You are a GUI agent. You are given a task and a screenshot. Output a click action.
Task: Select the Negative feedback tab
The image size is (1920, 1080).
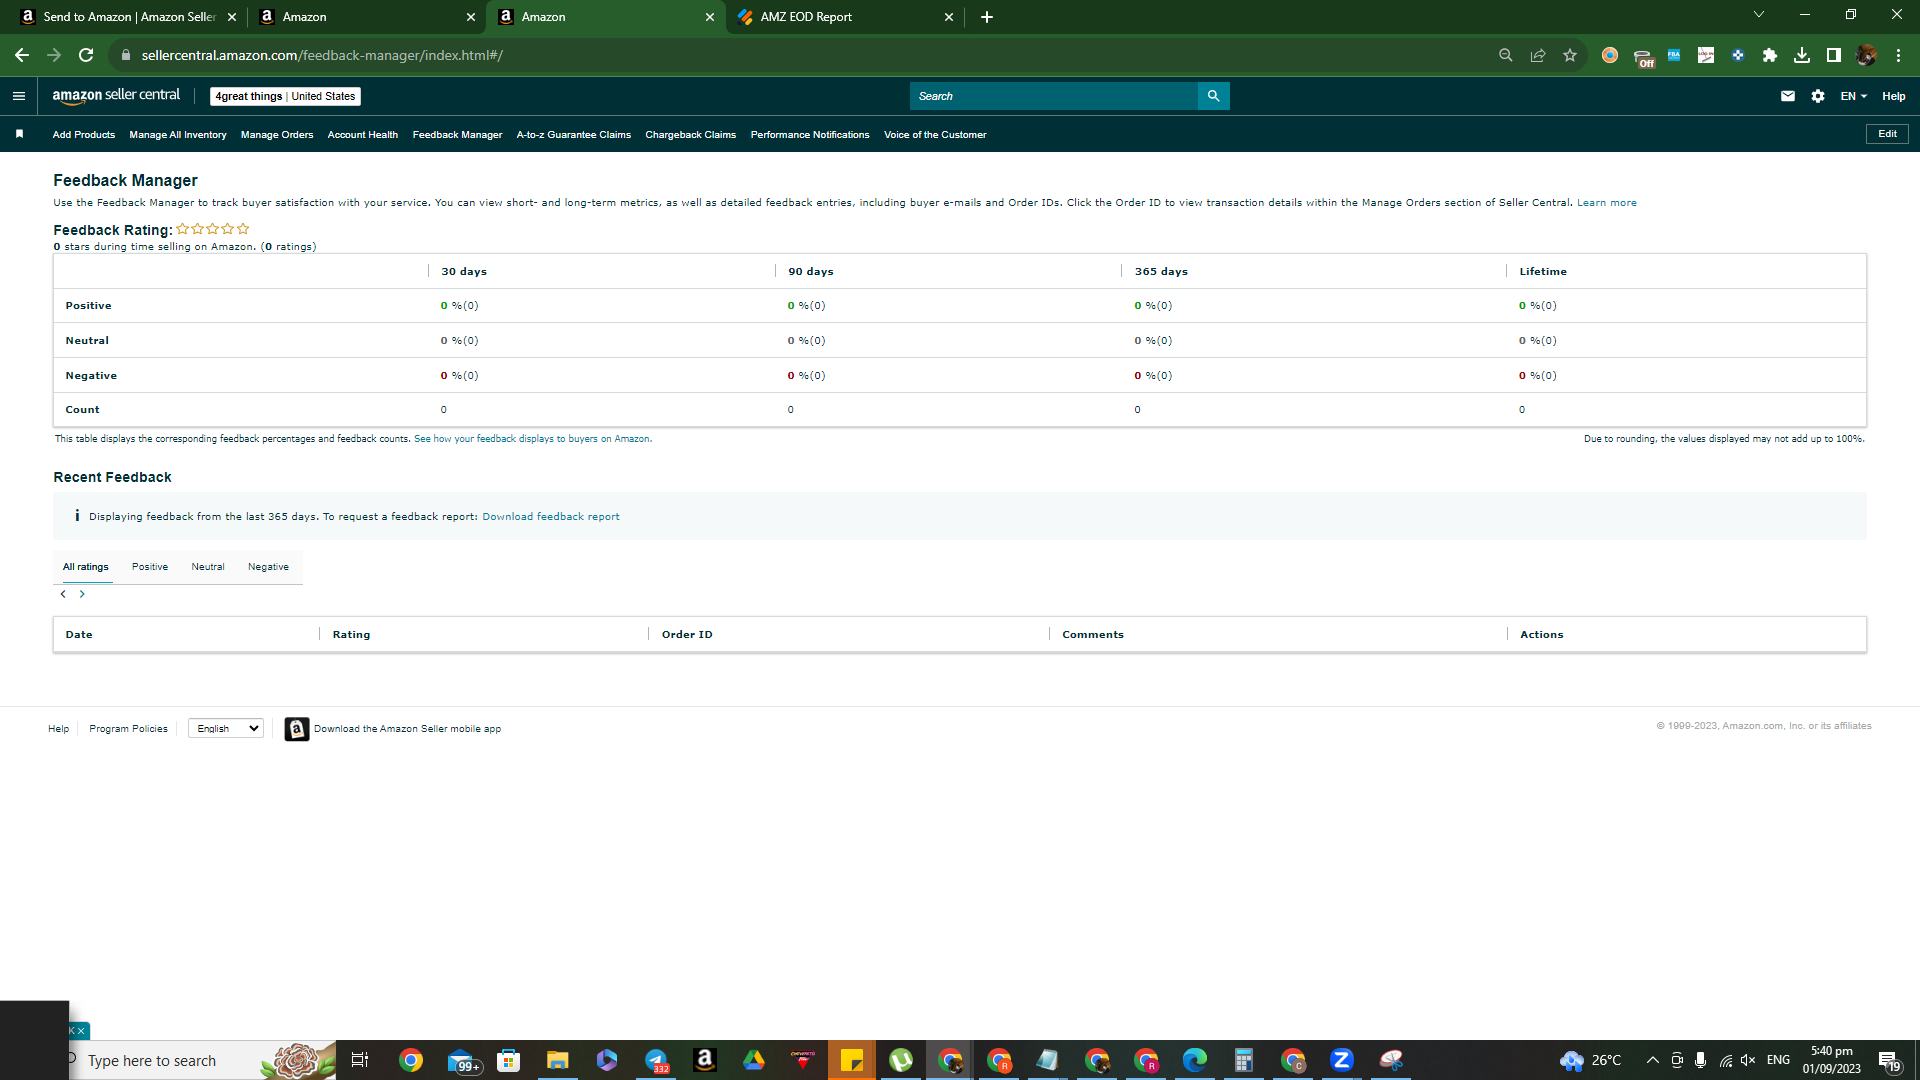[x=268, y=567]
